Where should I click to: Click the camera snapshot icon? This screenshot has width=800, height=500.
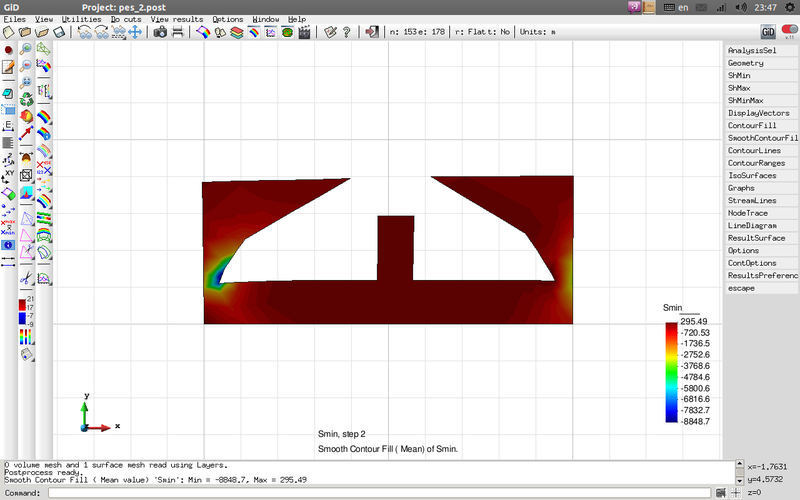pyautogui.click(x=160, y=32)
